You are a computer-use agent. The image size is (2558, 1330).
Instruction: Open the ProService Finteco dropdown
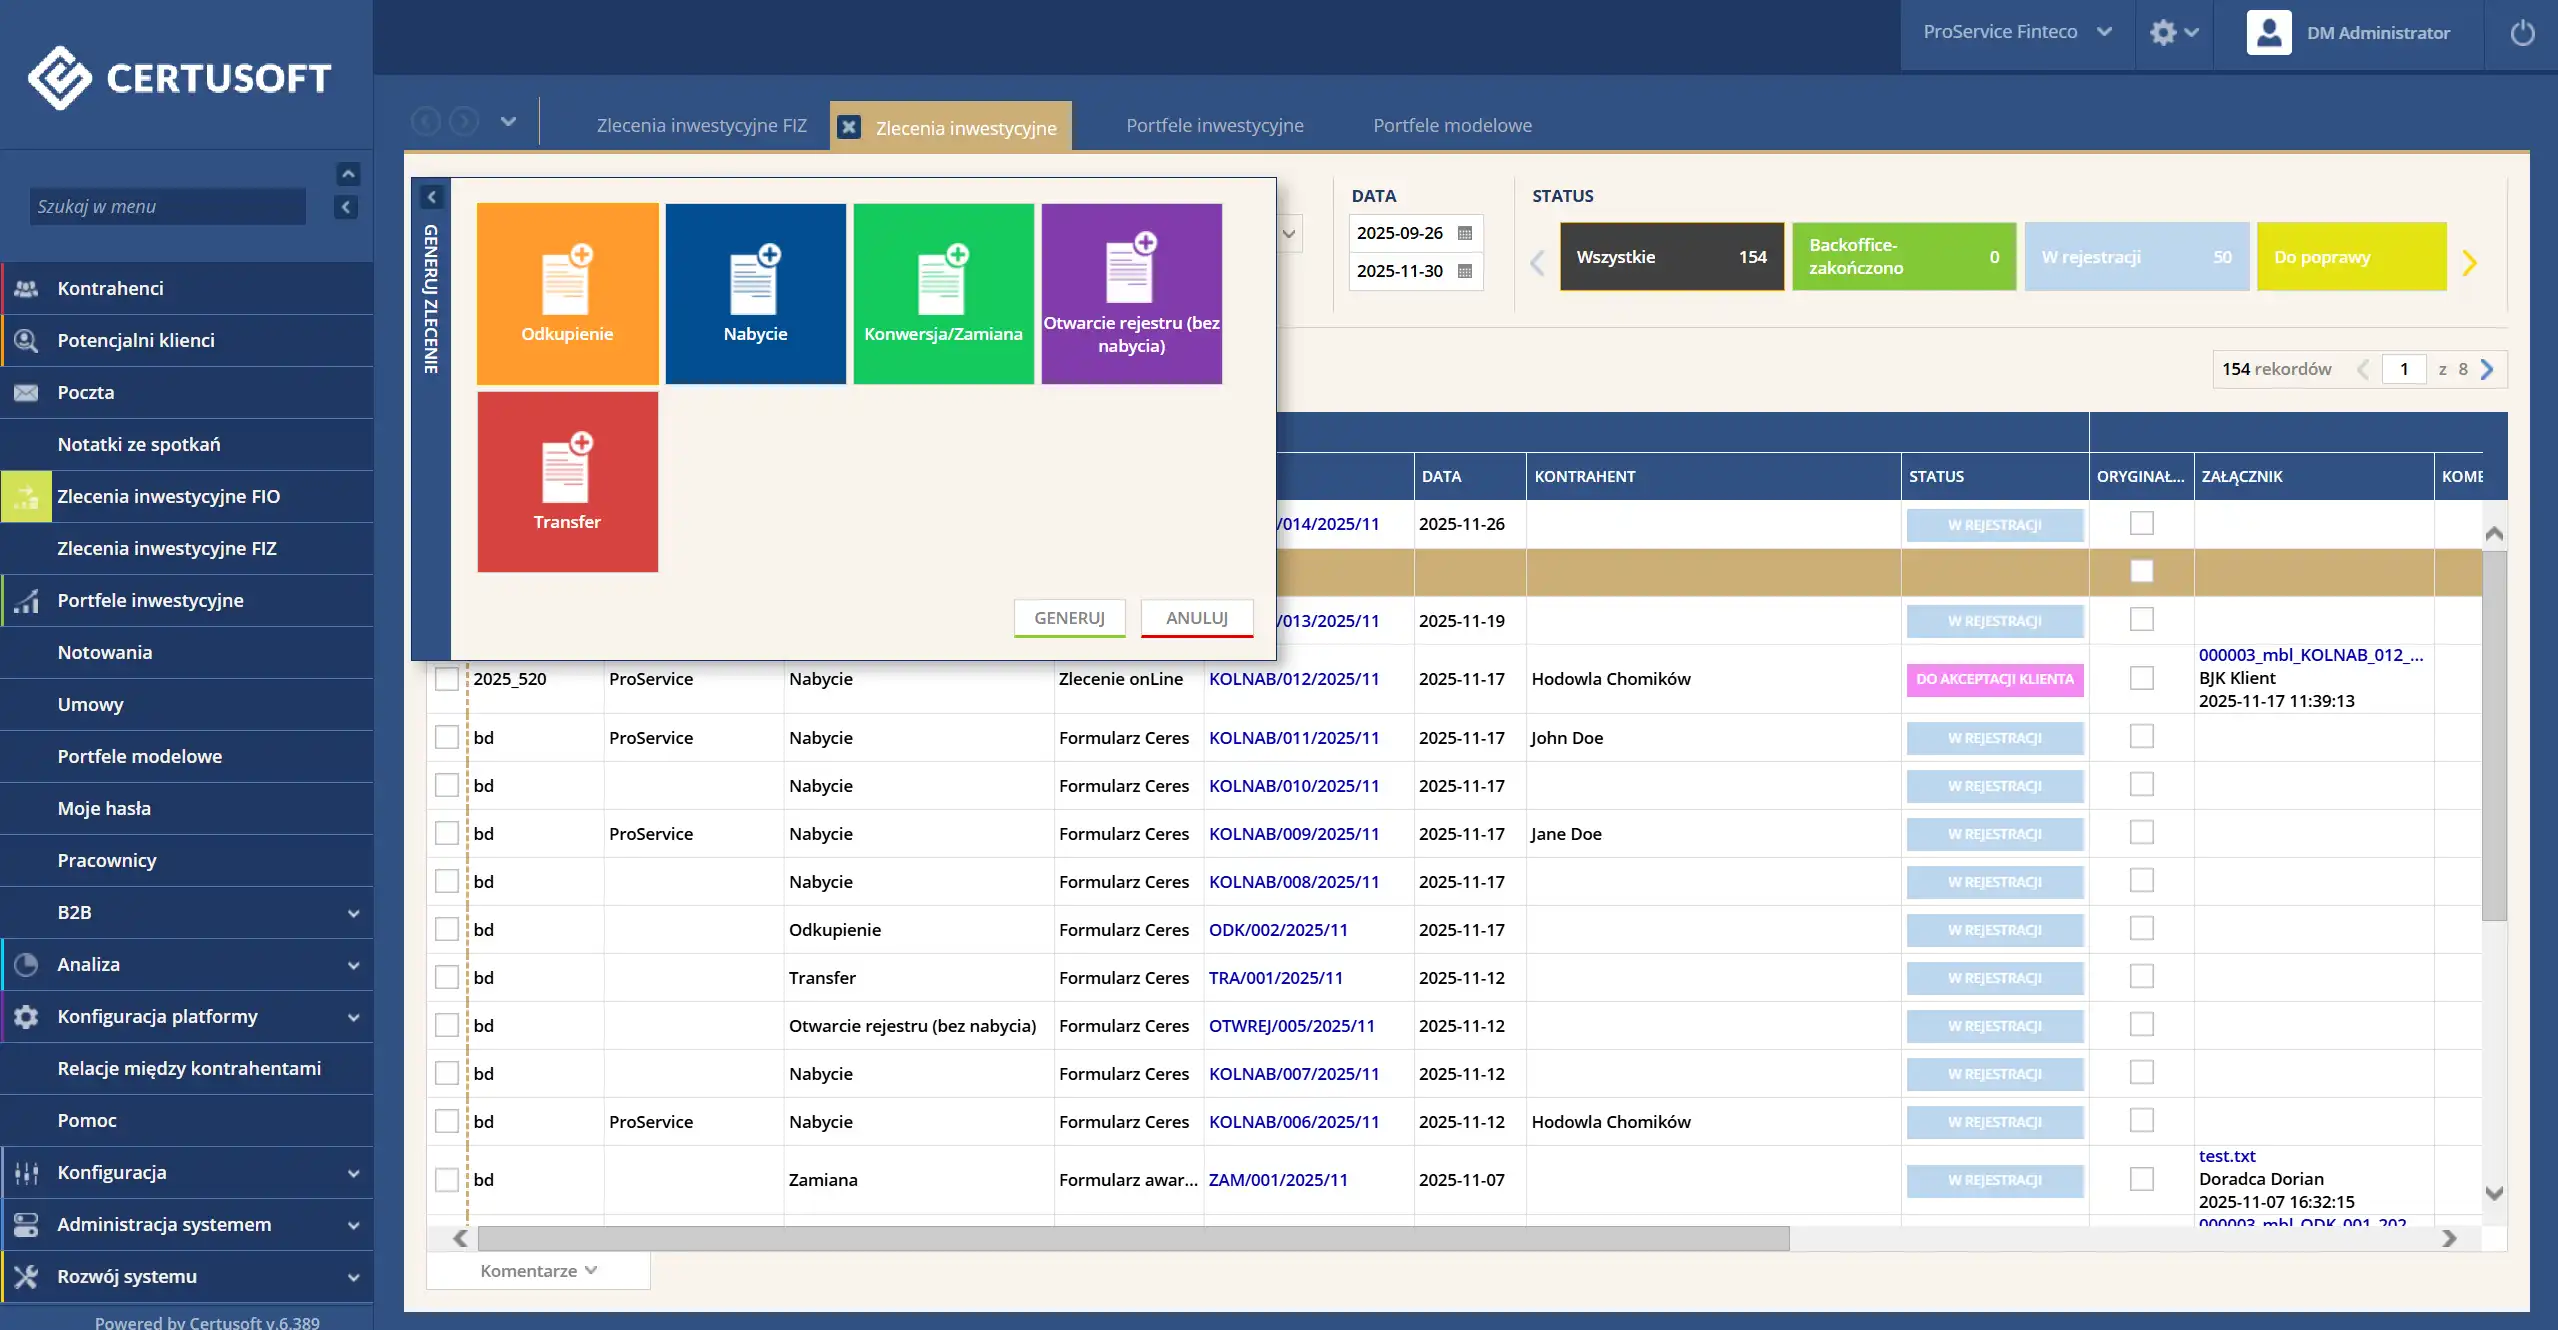pyautogui.click(x=2016, y=32)
